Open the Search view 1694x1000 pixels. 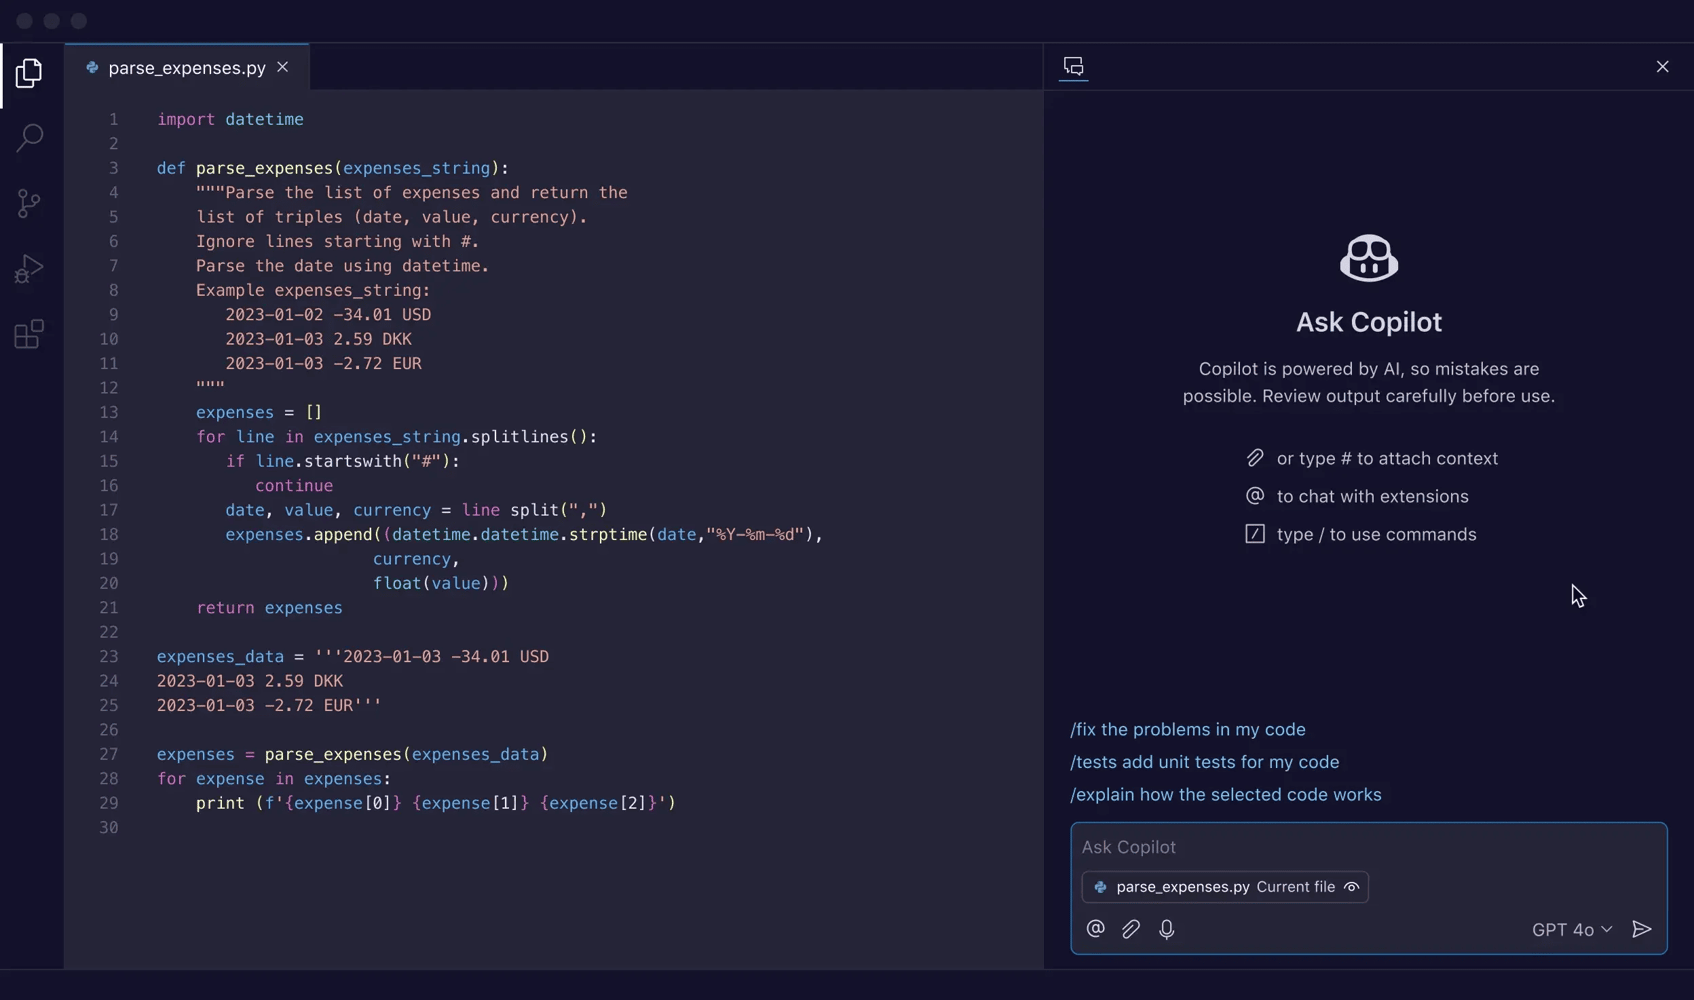coord(29,137)
